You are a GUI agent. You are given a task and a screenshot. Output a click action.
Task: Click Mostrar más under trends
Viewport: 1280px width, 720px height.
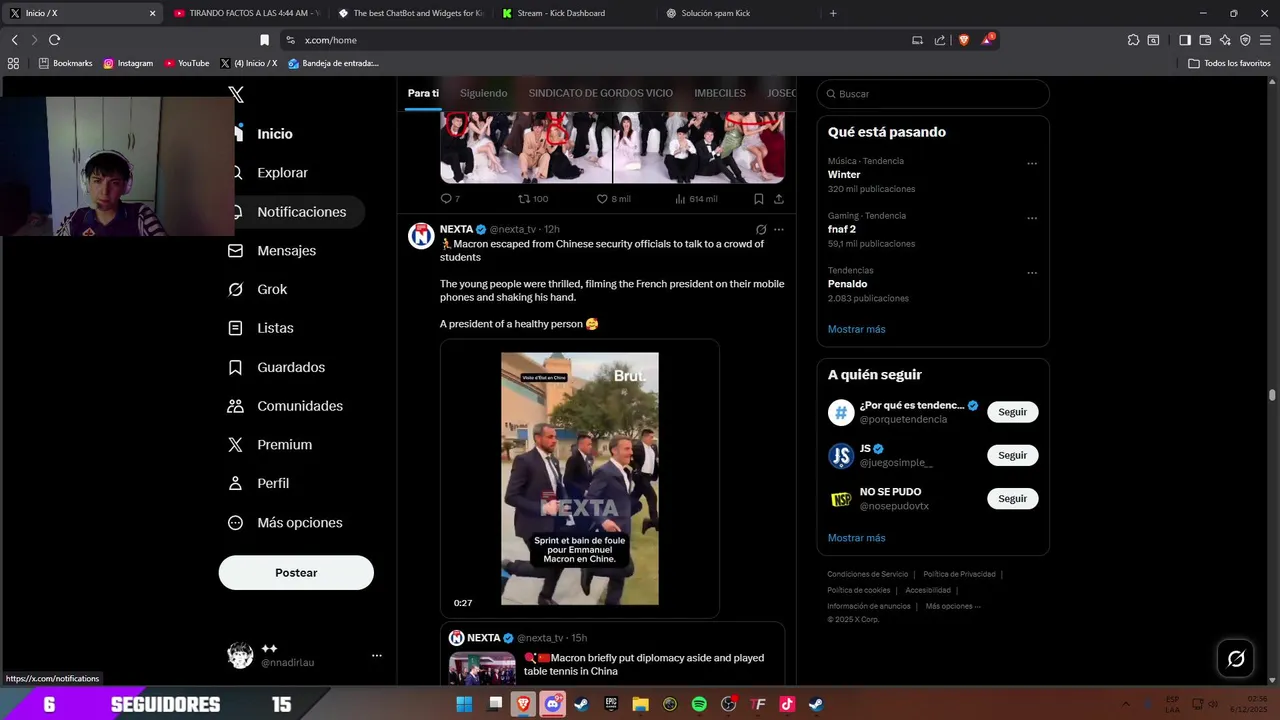(856, 329)
